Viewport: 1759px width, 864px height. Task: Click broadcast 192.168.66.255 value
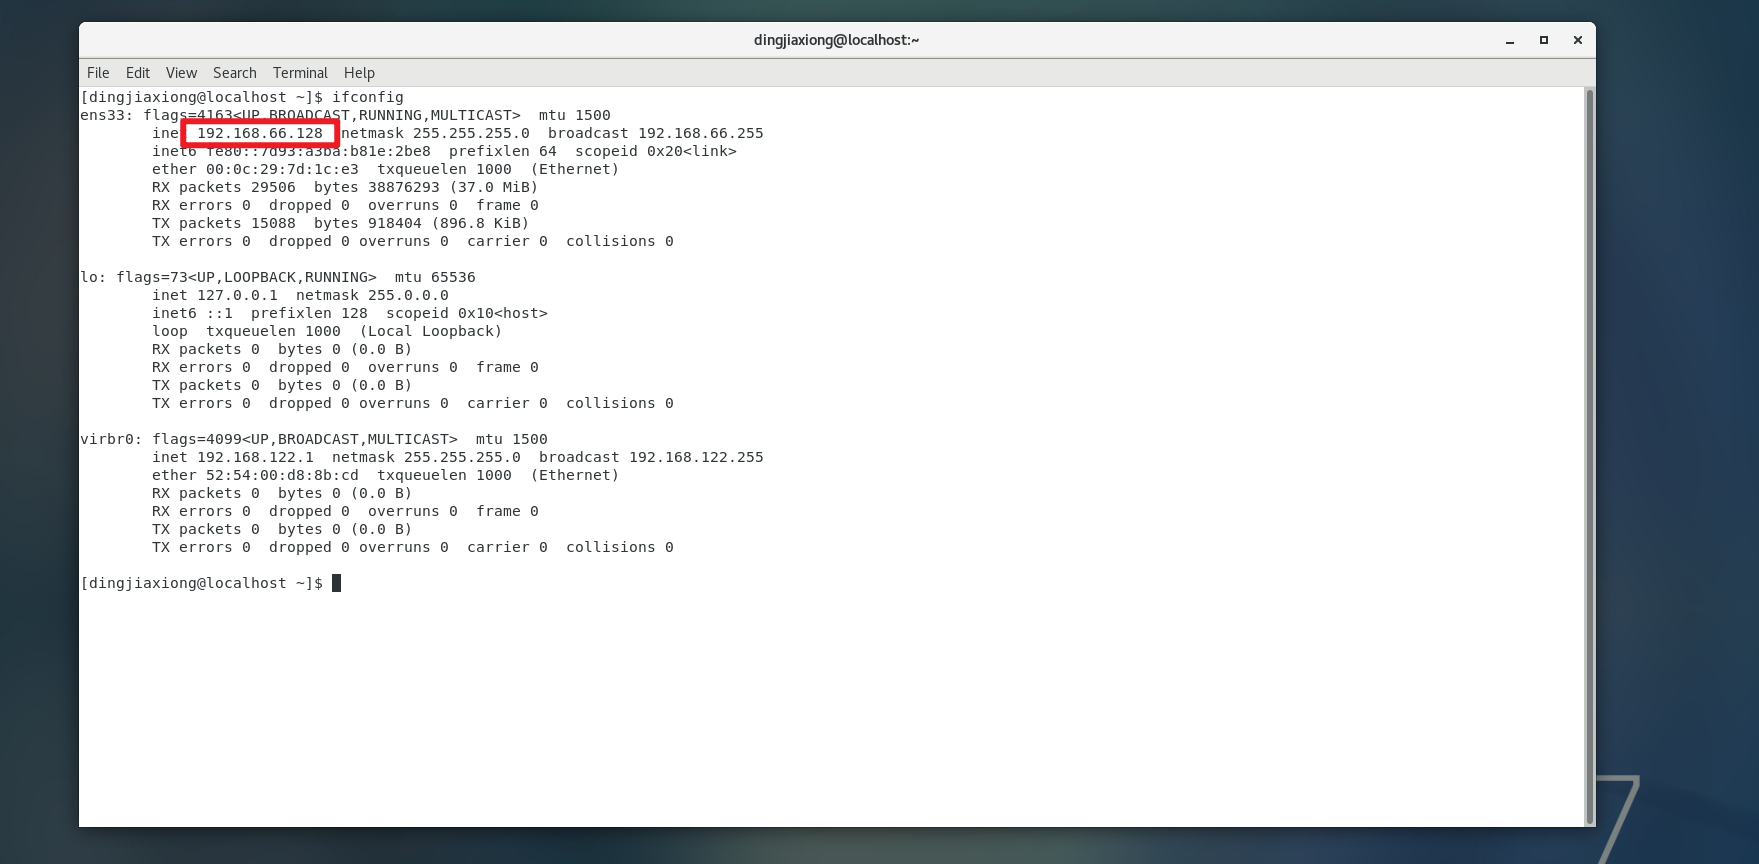tap(700, 133)
